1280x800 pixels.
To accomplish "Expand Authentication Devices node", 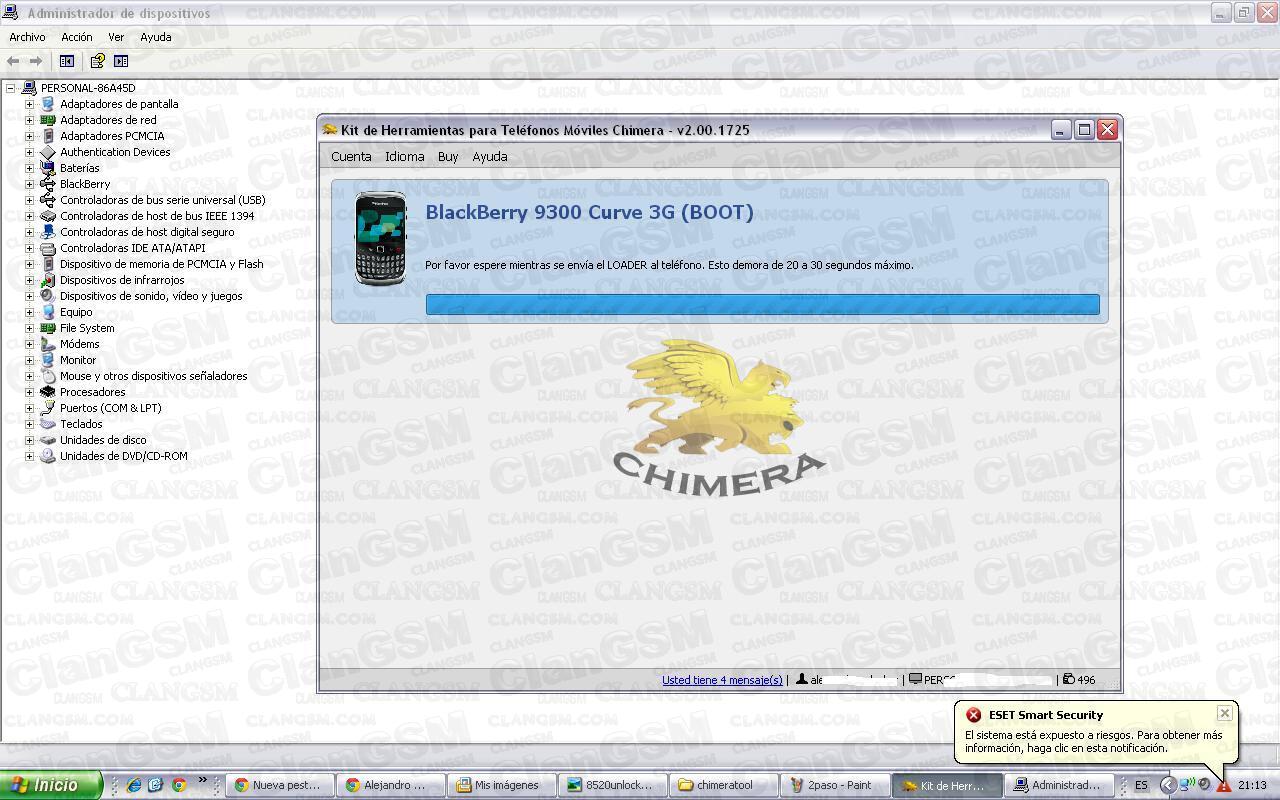I will tap(29, 152).
